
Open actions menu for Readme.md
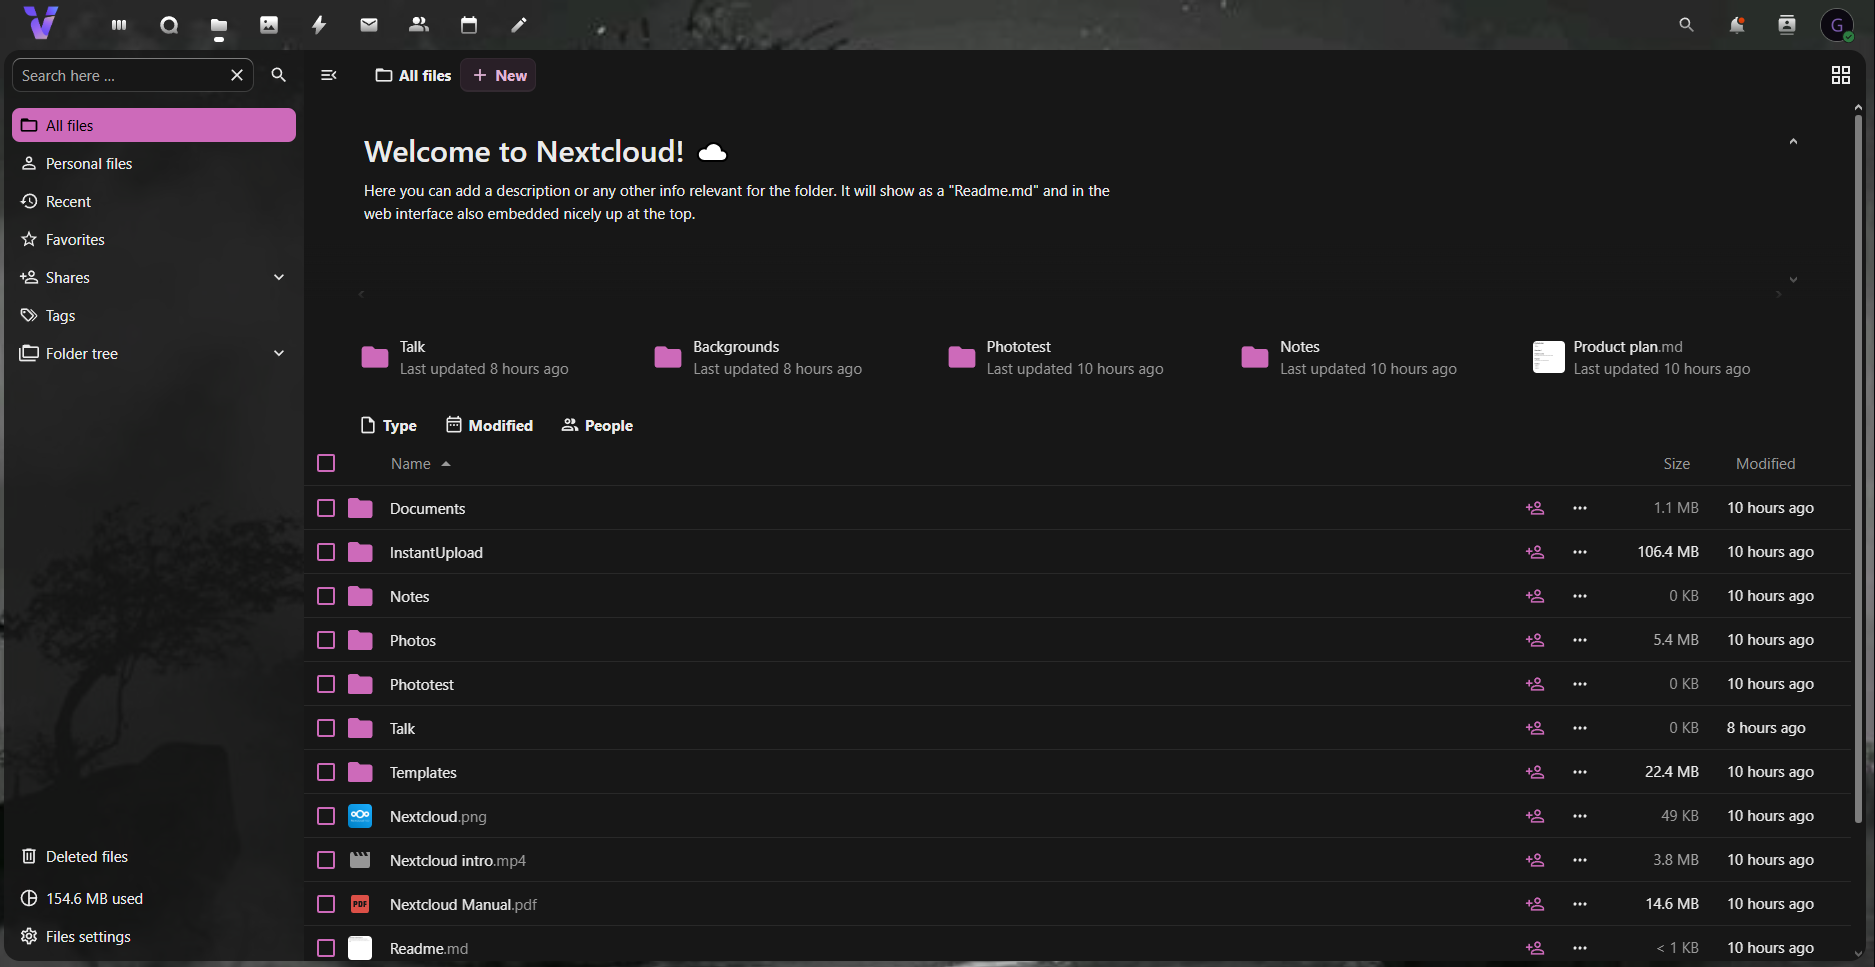tap(1580, 948)
